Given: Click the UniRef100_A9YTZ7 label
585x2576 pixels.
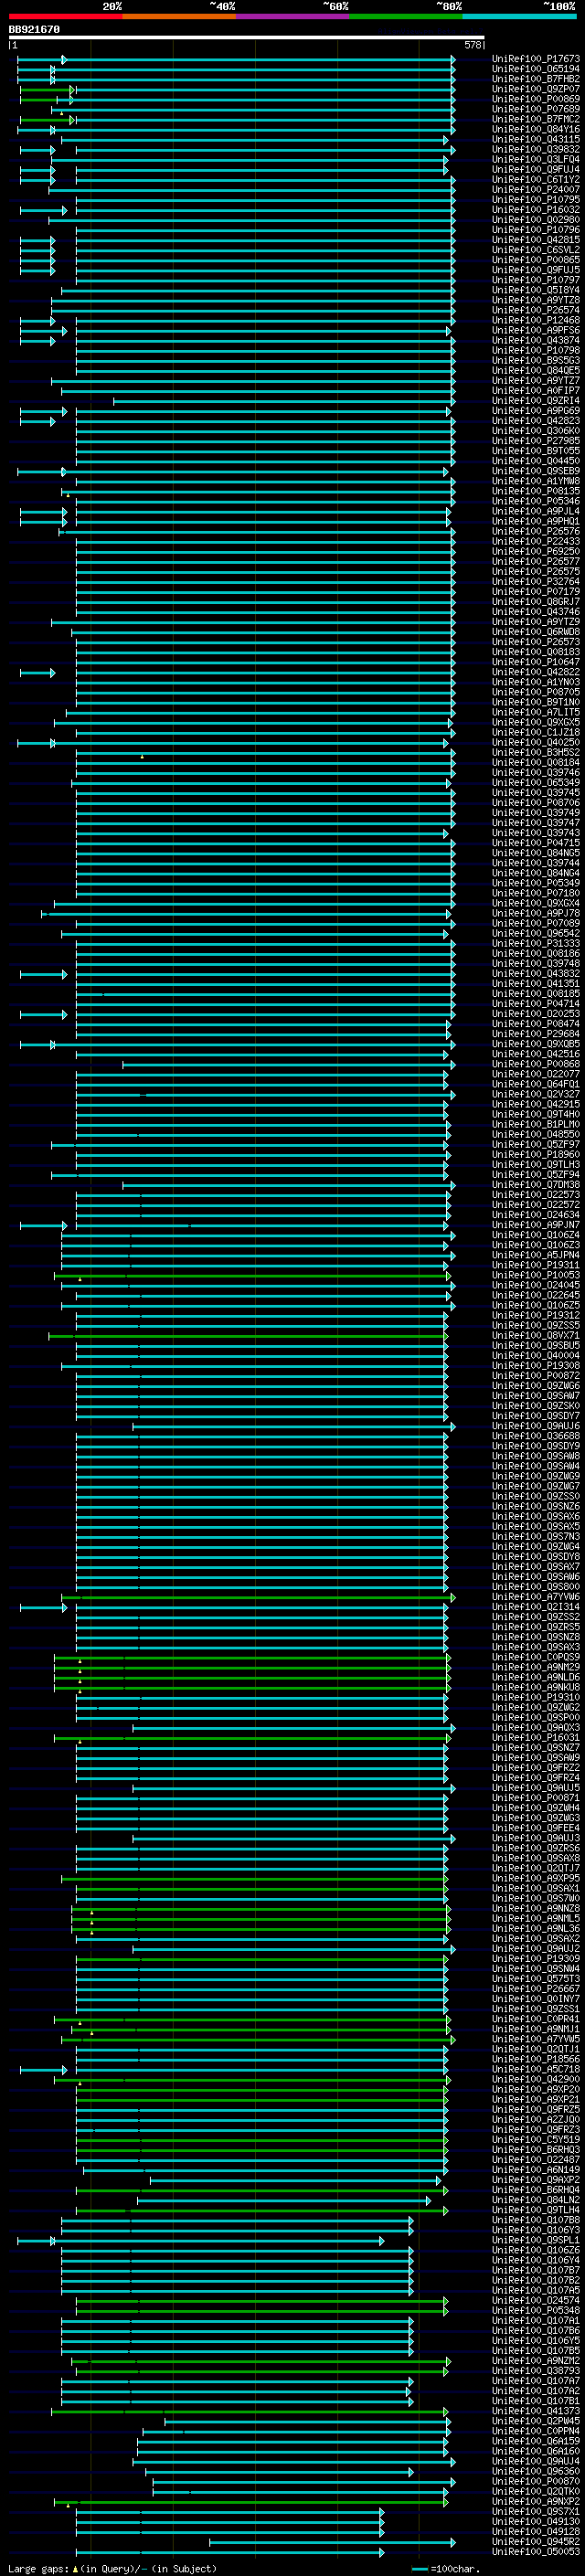Looking at the screenshot, I should (x=535, y=380).
